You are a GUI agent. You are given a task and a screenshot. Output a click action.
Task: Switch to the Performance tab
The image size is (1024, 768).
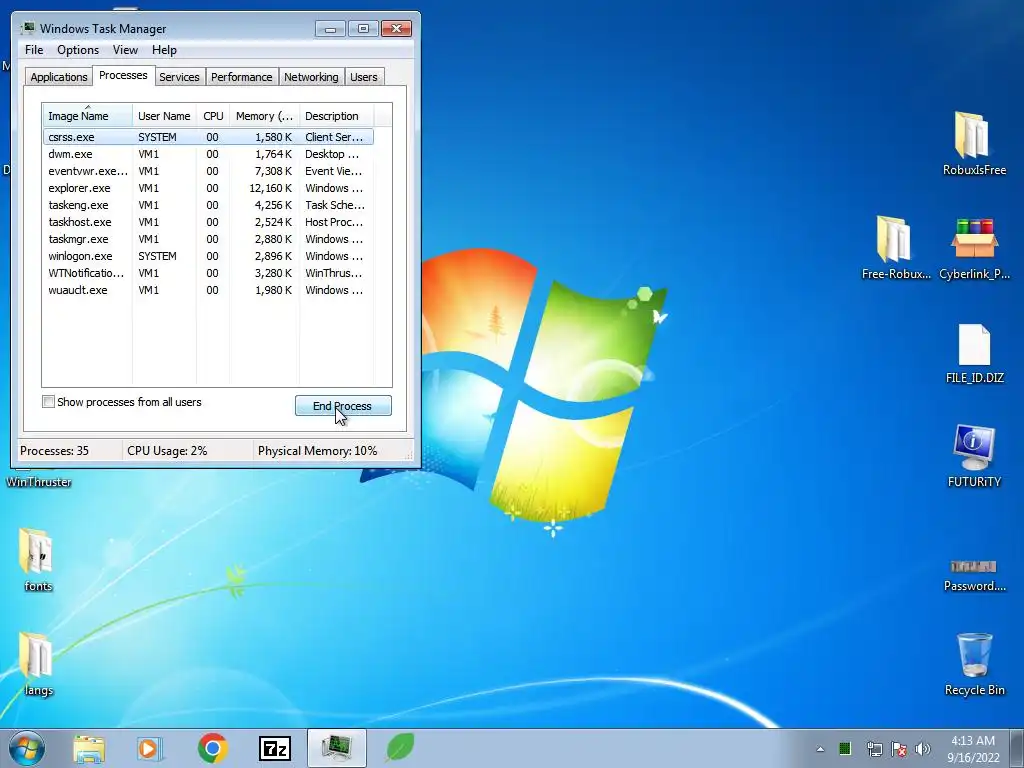[241, 77]
